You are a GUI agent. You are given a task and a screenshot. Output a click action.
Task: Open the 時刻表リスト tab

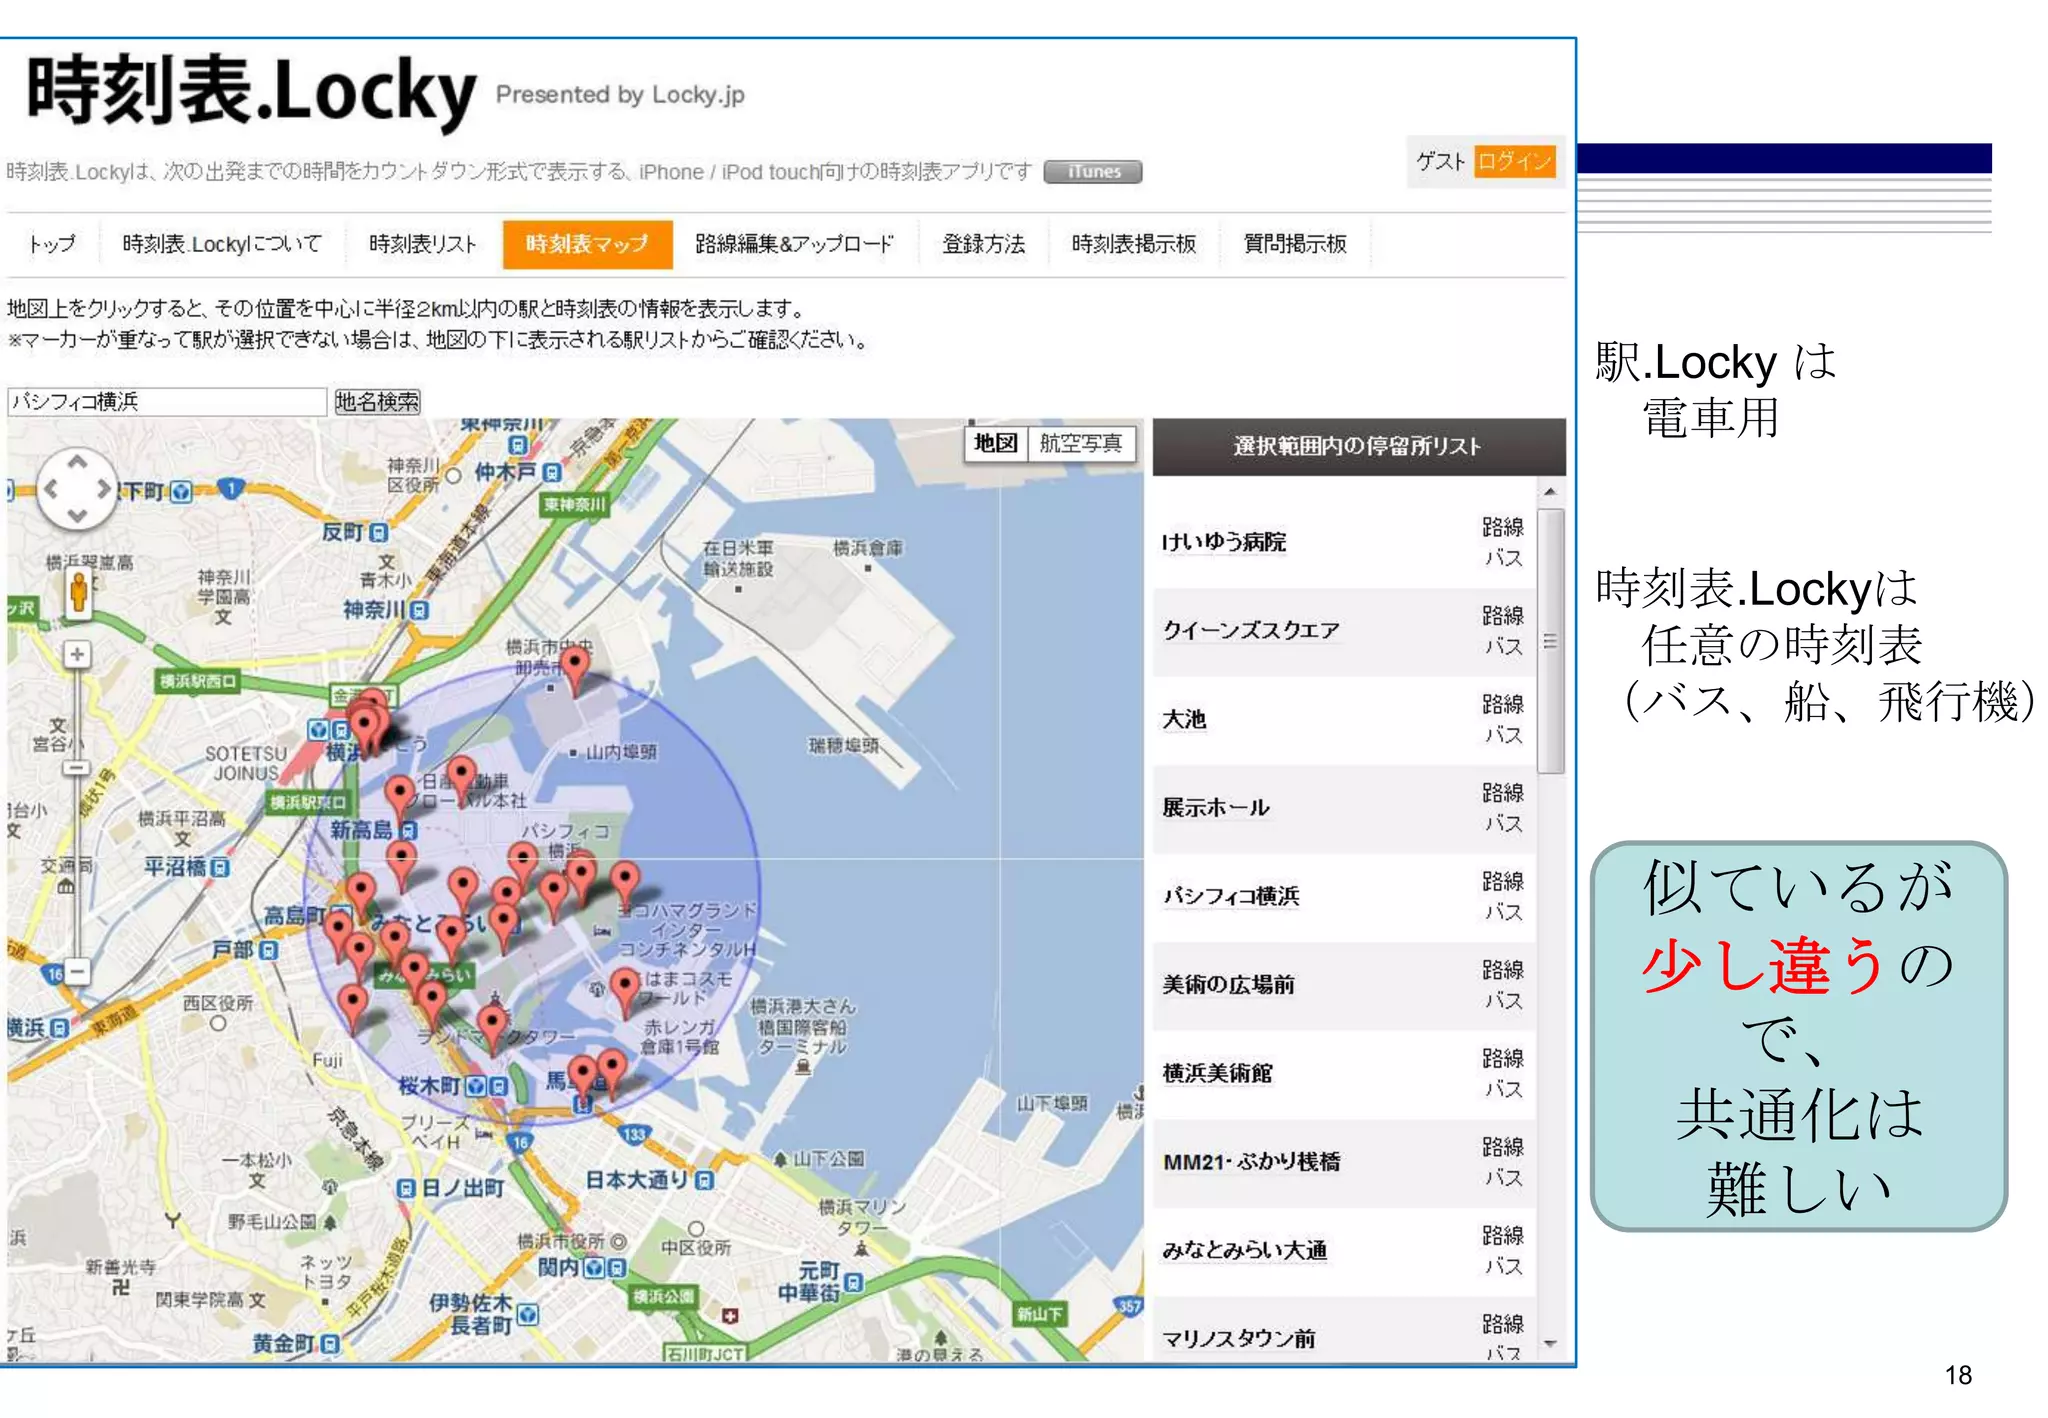423,244
